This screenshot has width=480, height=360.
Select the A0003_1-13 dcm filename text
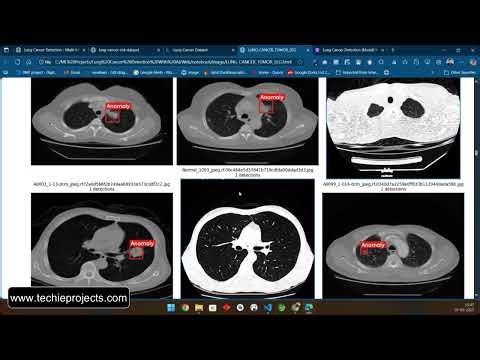pyautogui.click(x=102, y=184)
